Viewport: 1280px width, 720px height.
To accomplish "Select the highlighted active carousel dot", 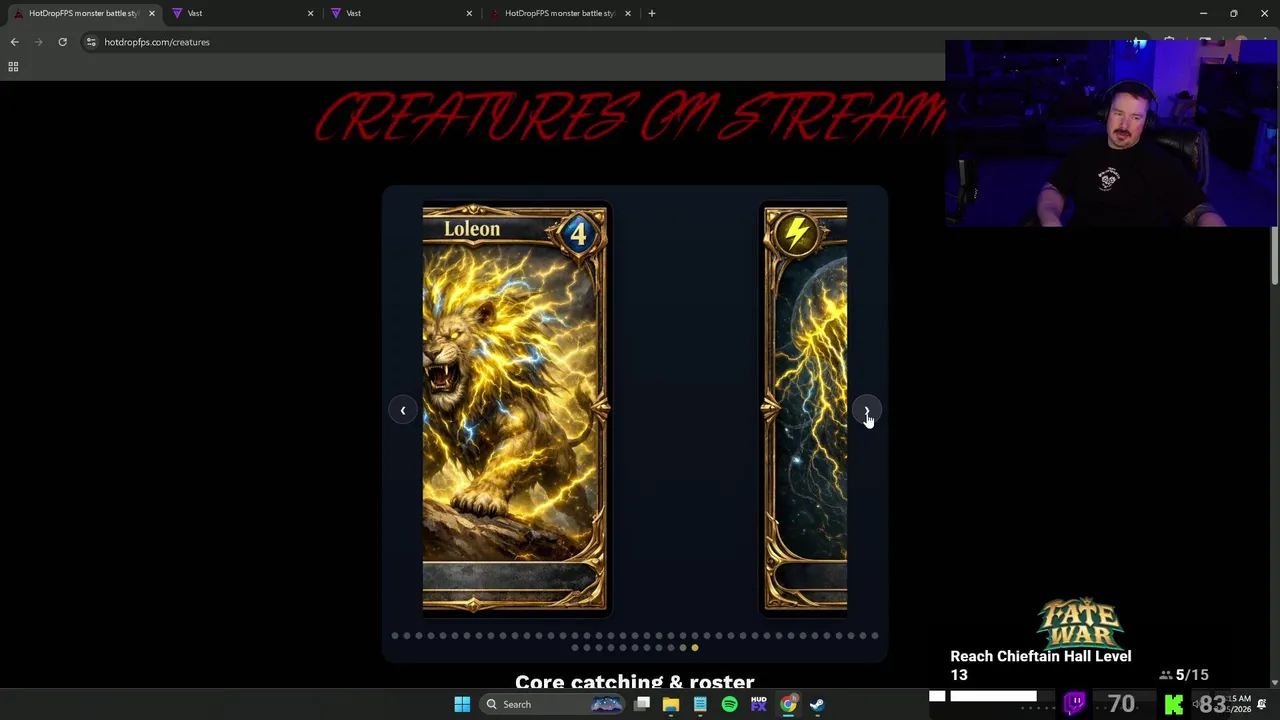I will coord(695,648).
